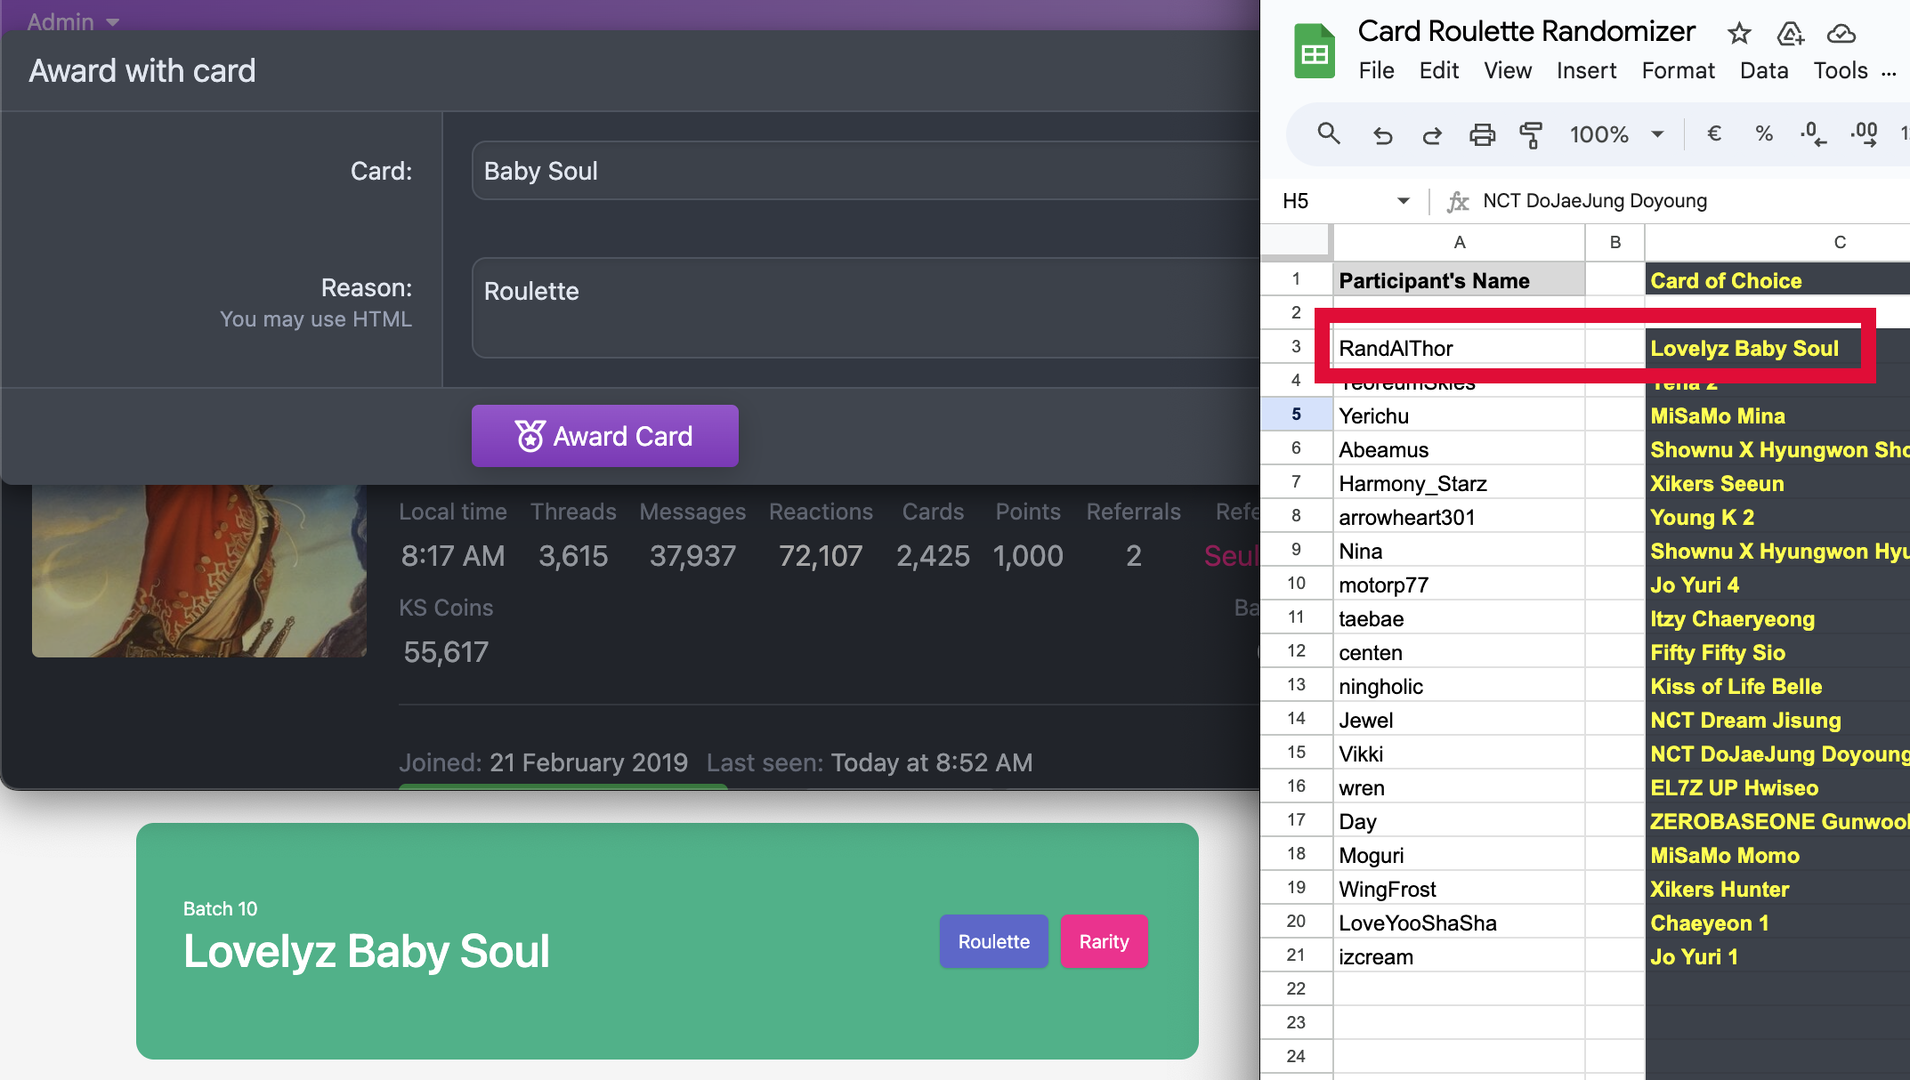Open the Data menu in Sheets

[1764, 71]
